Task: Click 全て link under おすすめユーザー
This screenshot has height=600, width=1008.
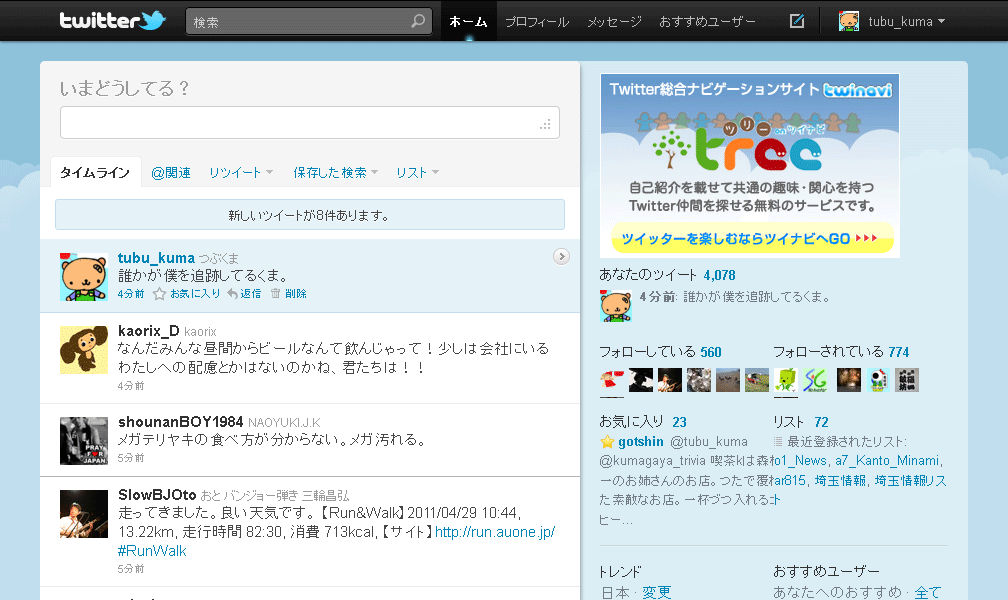Action: click(928, 592)
